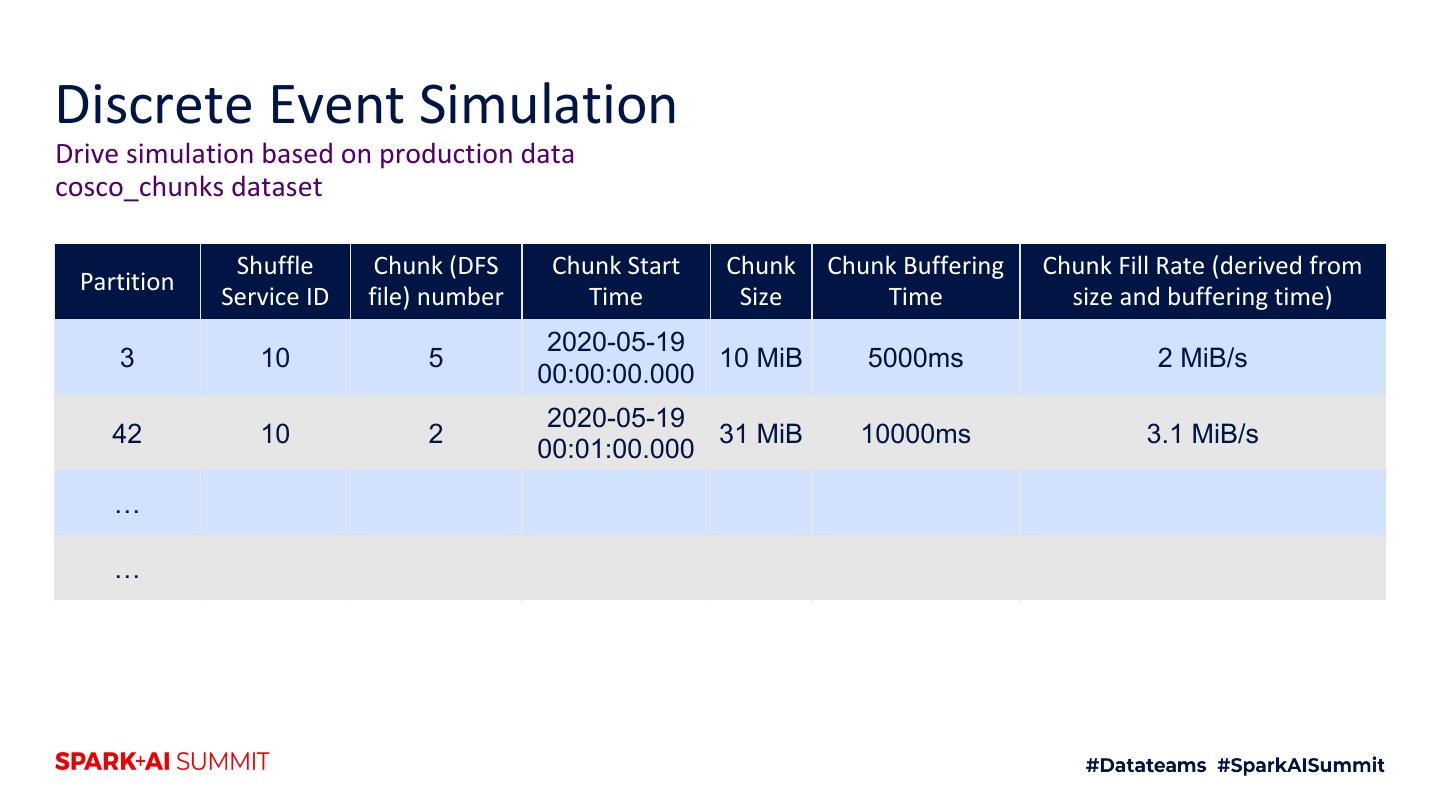Click the Chunk Buffering Time header
Image resolution: width=1440 pixels, height=810 pixels.
[x=916, y=282]
